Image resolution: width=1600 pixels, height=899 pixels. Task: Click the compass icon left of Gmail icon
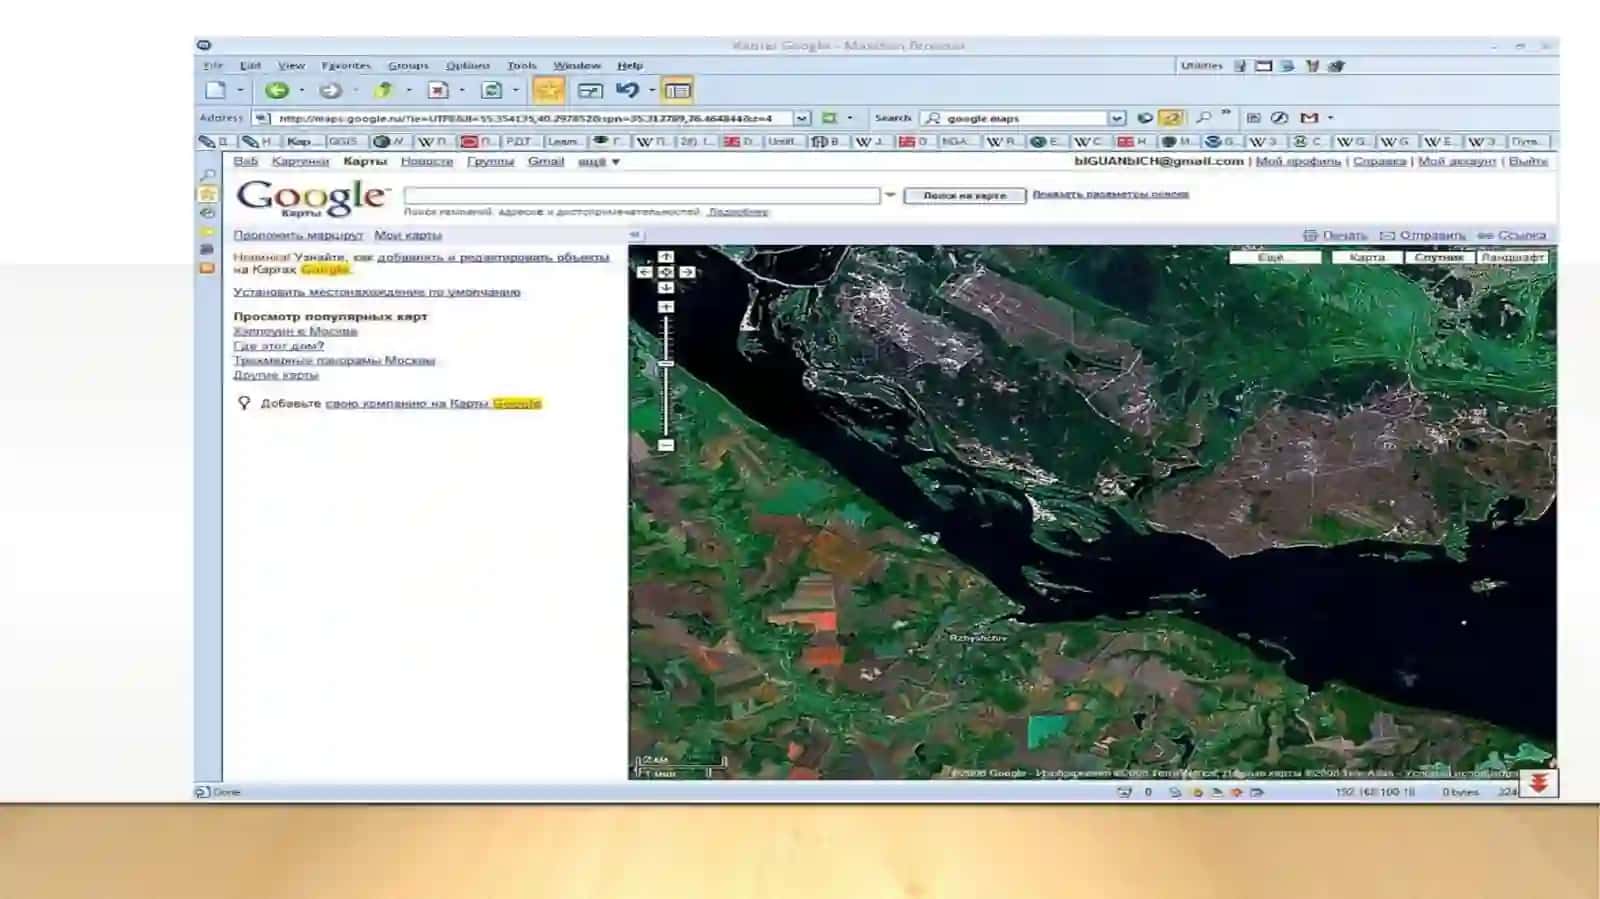click(1279, 118)
